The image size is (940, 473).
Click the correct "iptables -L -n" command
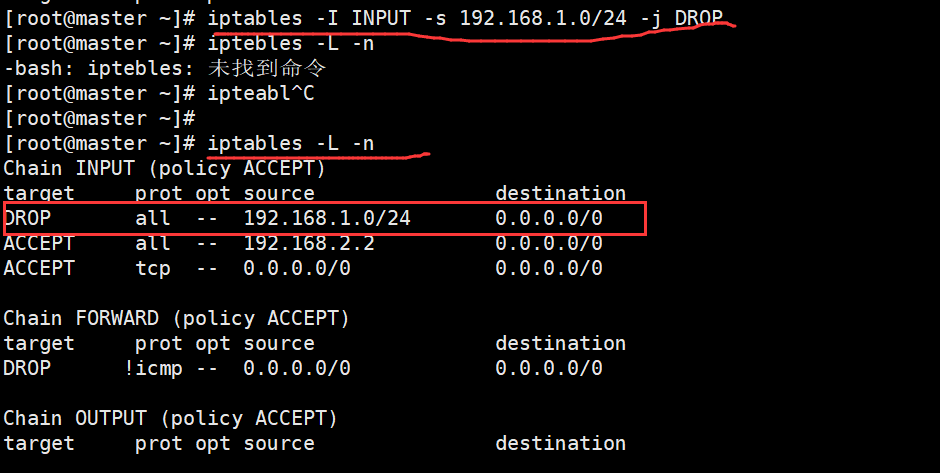point(290,143)
